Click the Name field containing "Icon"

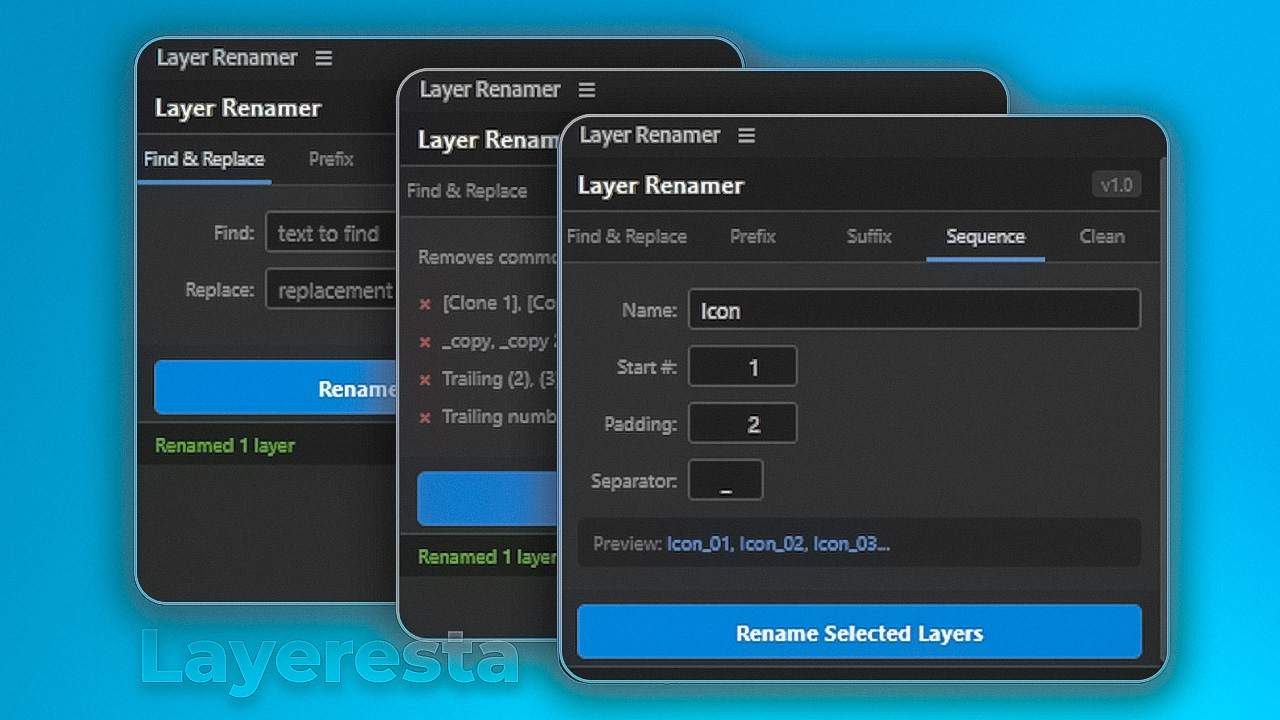pos(913,310)
